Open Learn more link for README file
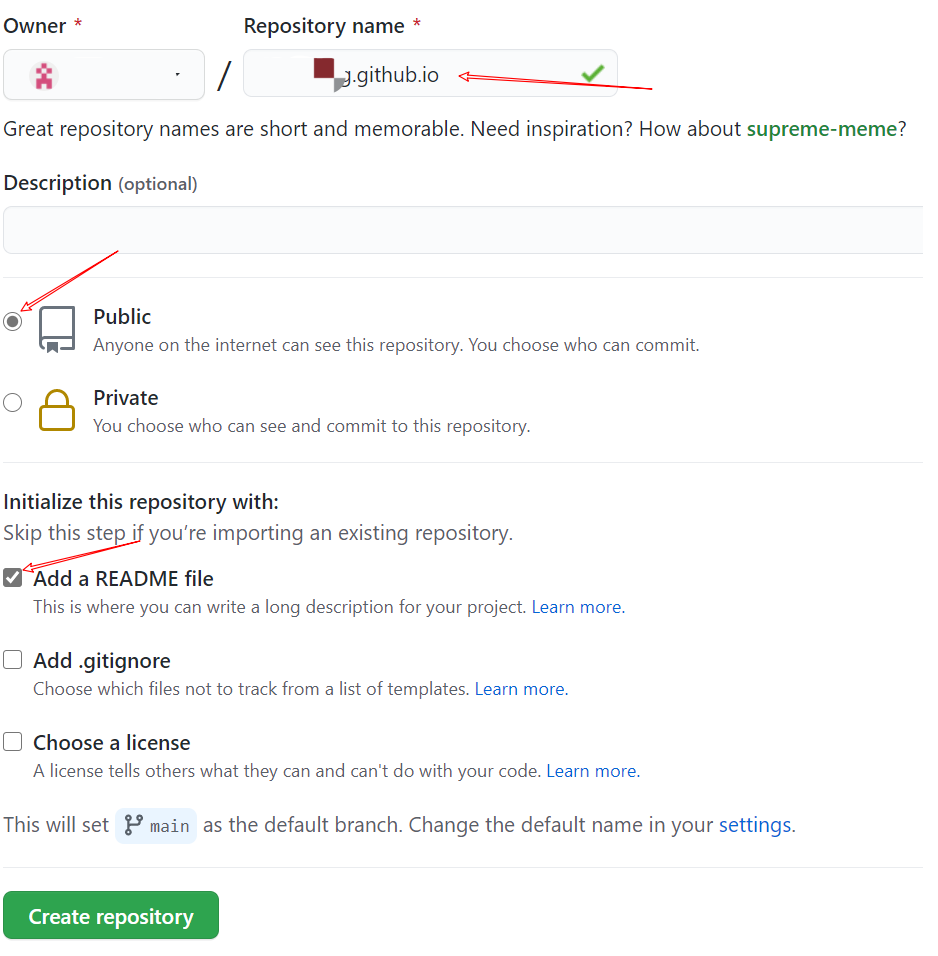Screen dimensions: 938x956 (578, 607)
